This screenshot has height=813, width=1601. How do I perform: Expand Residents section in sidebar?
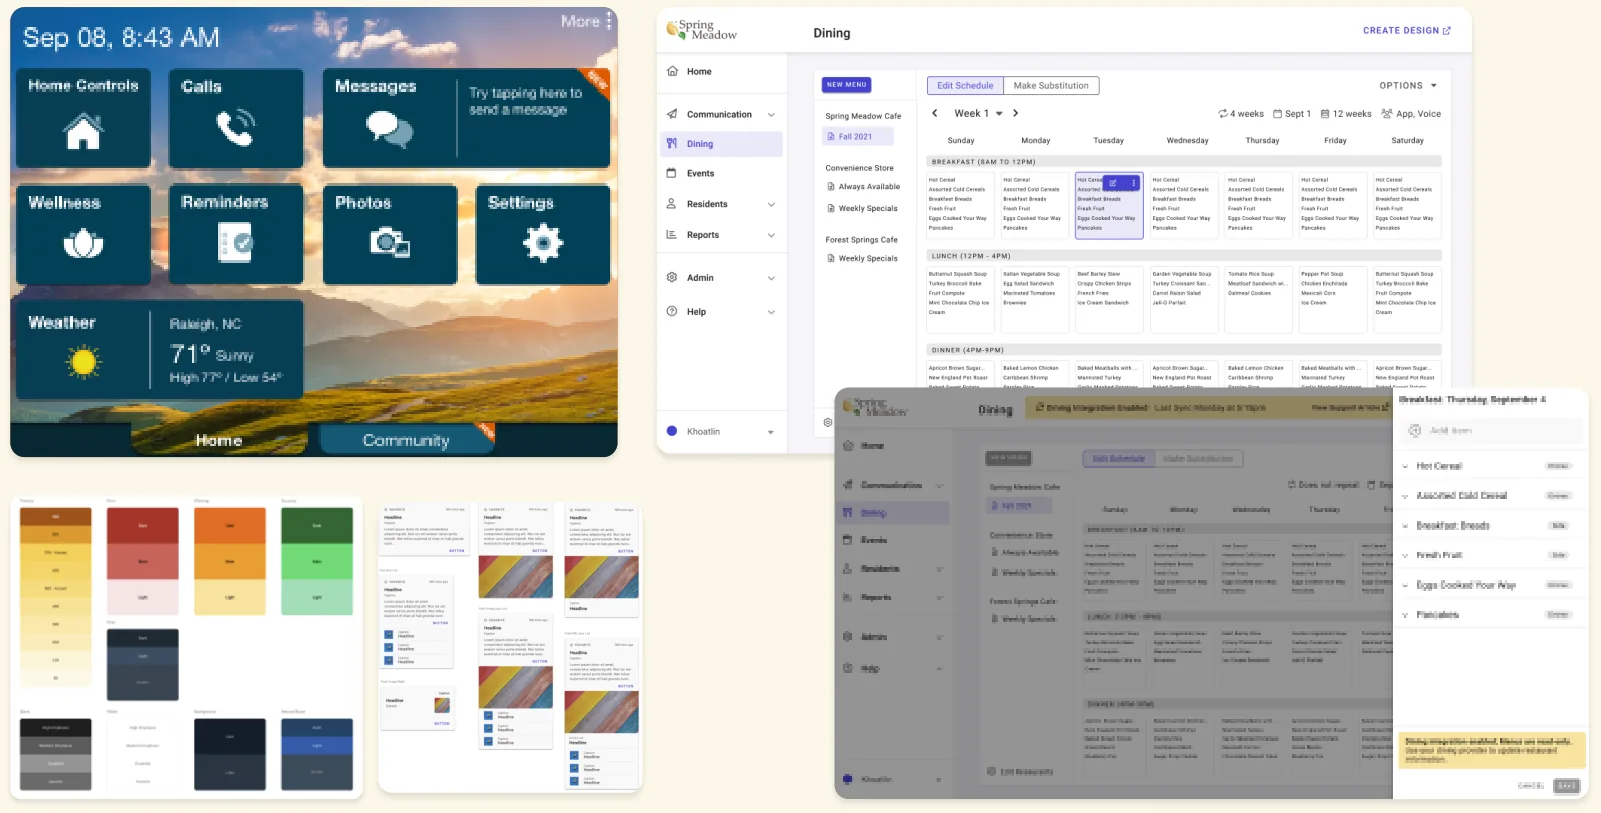coord(771,204)
